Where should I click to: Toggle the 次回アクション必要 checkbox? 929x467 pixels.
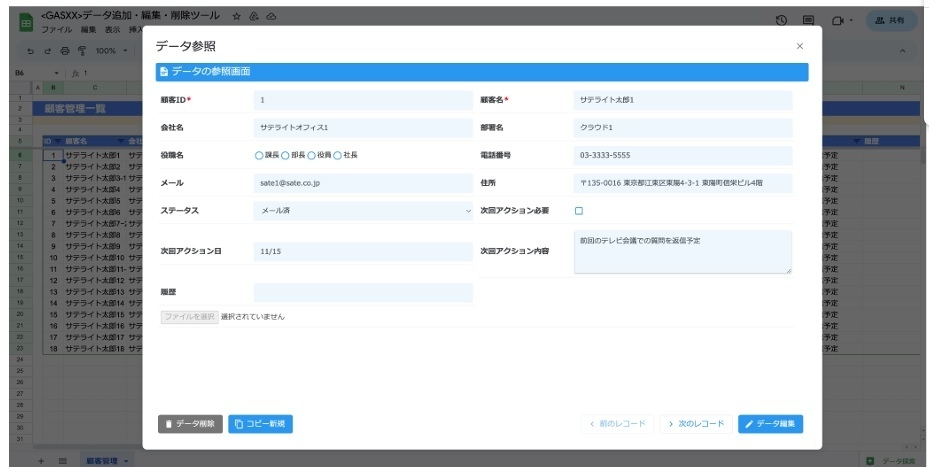578,211
